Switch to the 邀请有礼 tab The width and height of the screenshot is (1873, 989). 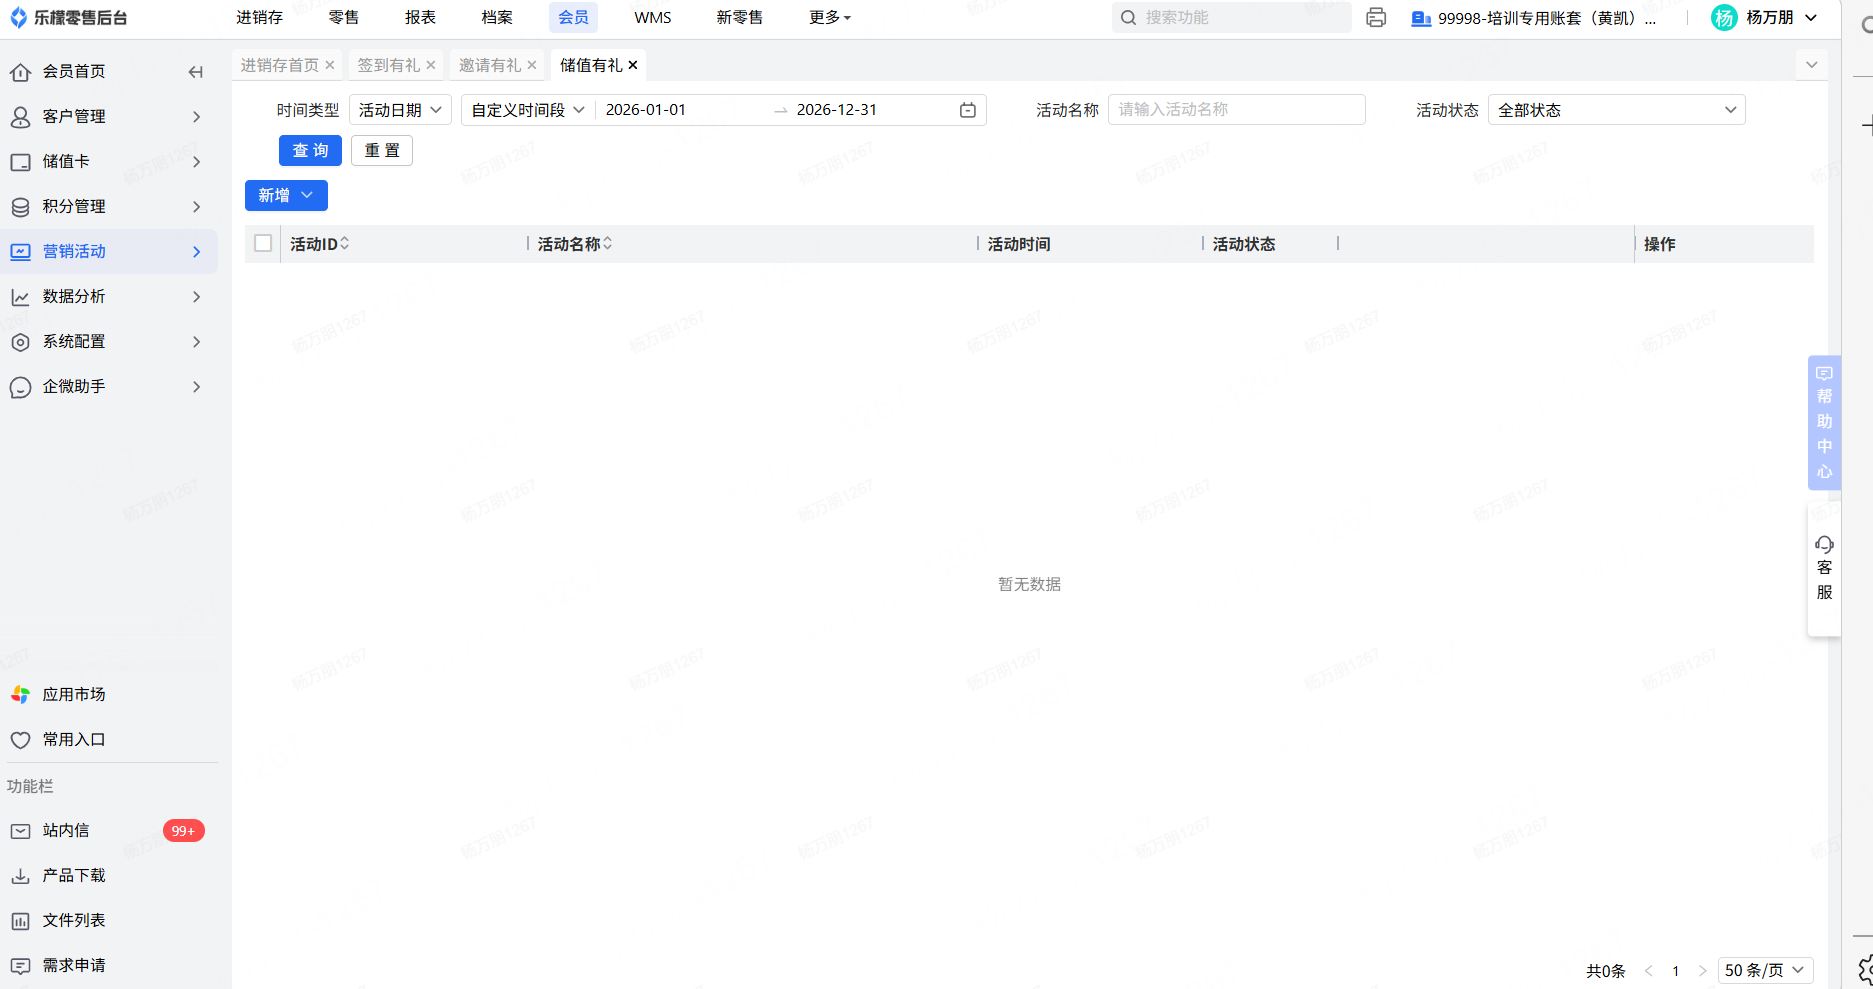(490, 65)
